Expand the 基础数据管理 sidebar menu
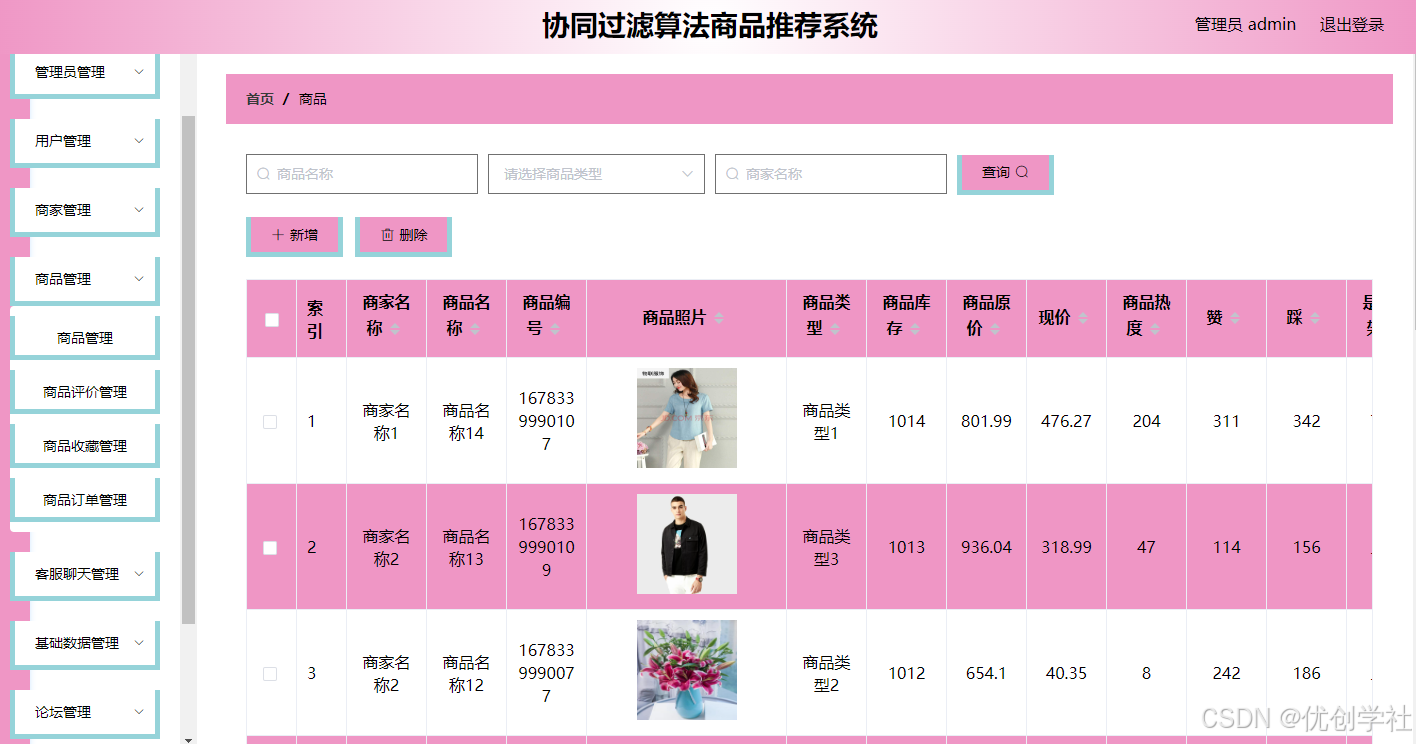This screenshot has height=744, width=1416. (85, 643)
